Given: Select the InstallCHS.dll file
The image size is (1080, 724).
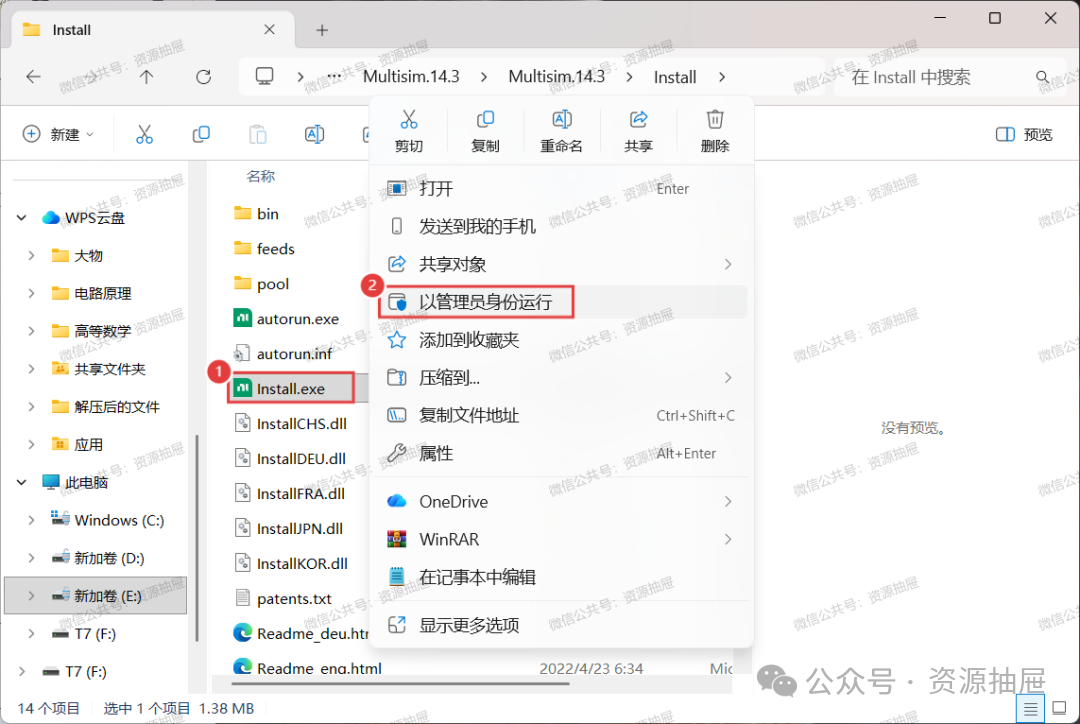Looking at the screenshot, I should (291, 424).
